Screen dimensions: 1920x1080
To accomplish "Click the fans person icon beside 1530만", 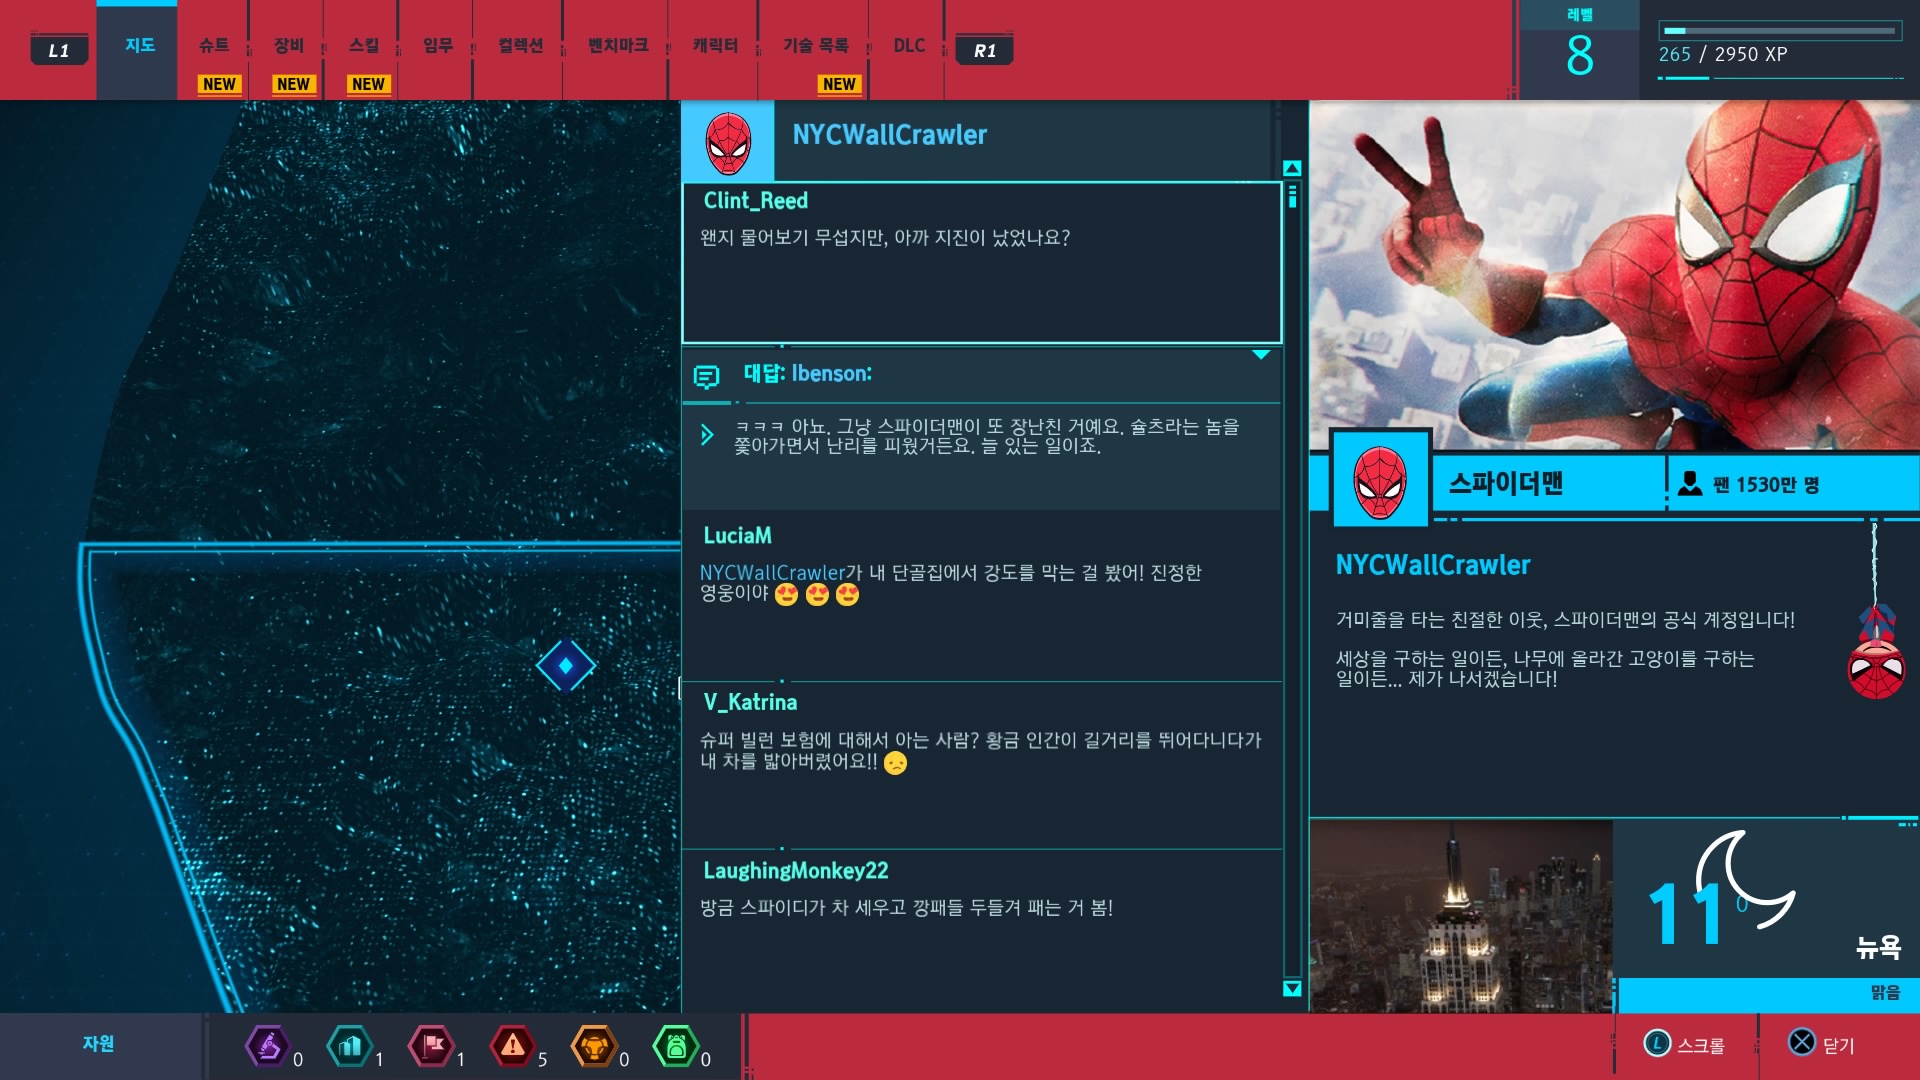I will coord(1690,484).
